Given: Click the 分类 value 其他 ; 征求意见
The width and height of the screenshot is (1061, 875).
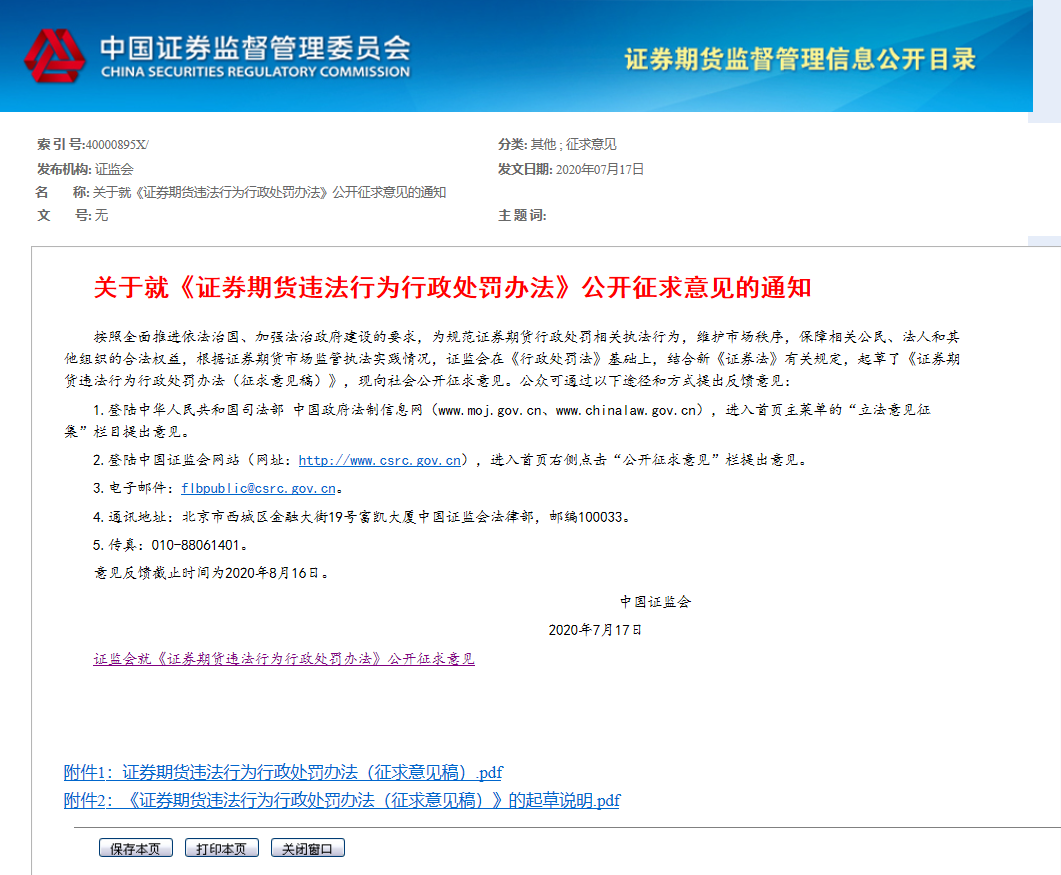Looking at the screenshot, I should coord(573,145).
